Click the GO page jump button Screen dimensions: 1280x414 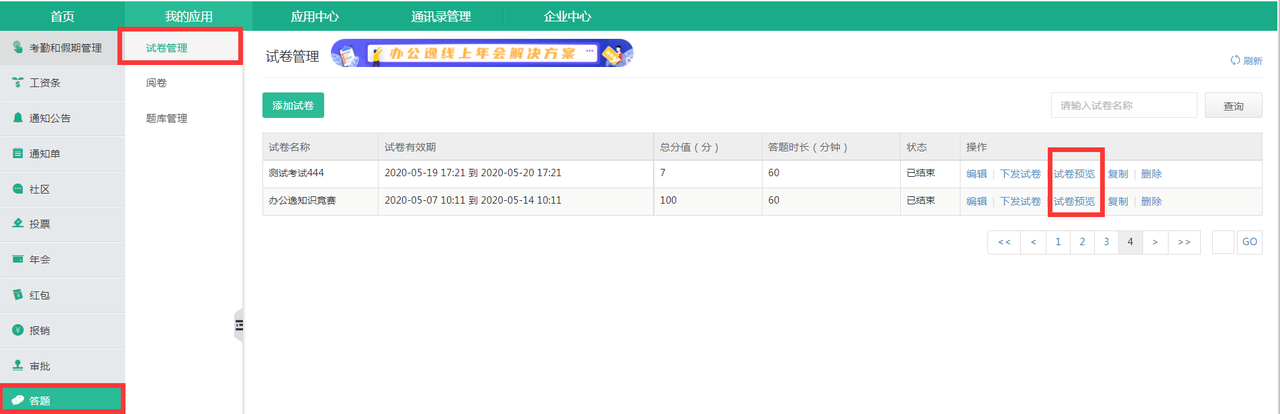coord(1250,242)
